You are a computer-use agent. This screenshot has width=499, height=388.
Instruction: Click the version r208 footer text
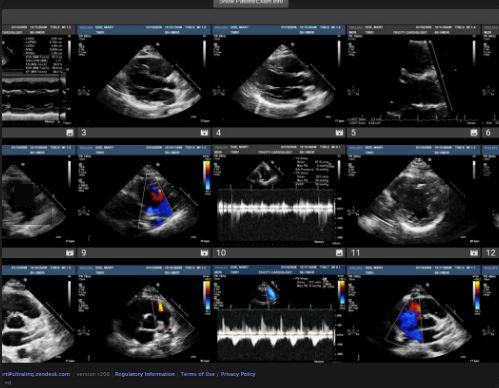click(x=93, y=374)
